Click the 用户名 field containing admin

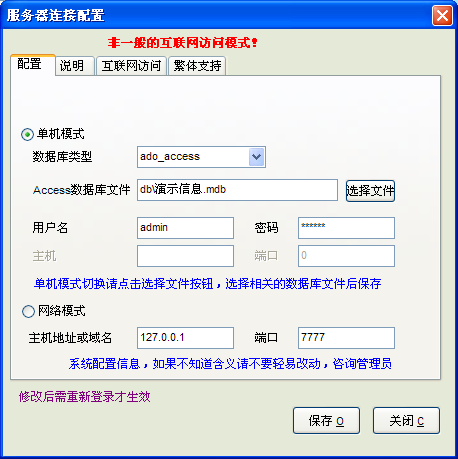coord(185,228)
